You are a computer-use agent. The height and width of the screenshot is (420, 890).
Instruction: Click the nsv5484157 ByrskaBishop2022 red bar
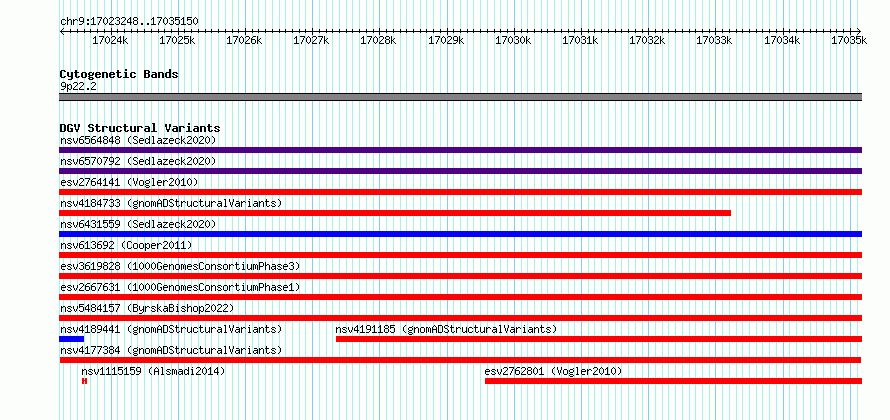[460, 318]
